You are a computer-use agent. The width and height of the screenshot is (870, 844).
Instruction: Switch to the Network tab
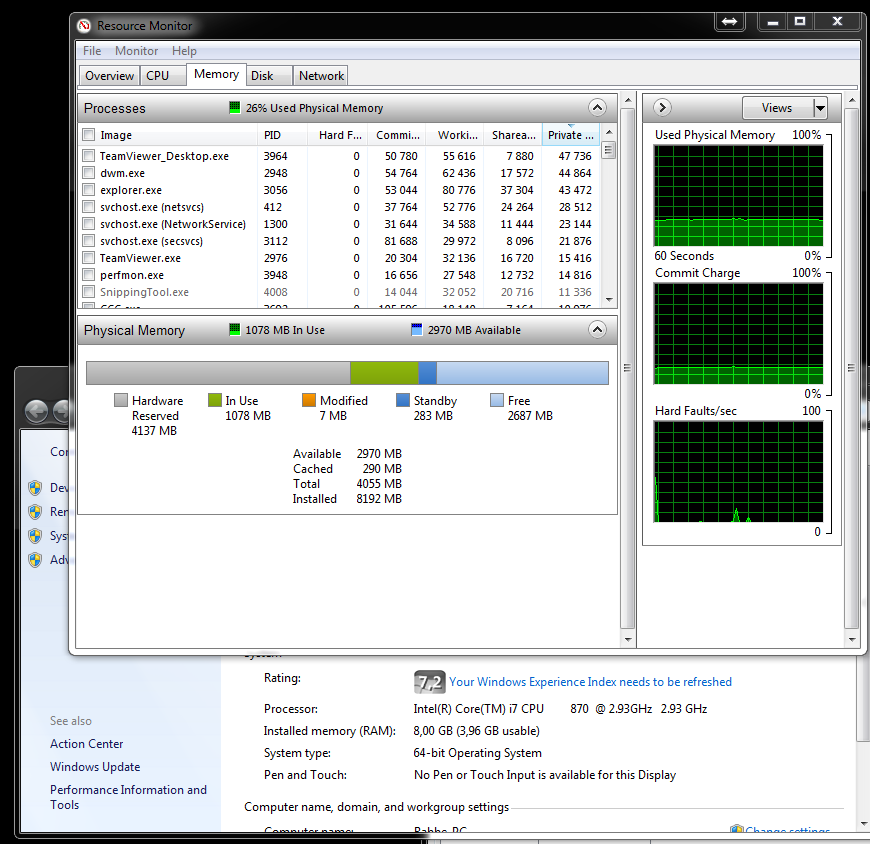pyautogui.click(x=321, y=75)
